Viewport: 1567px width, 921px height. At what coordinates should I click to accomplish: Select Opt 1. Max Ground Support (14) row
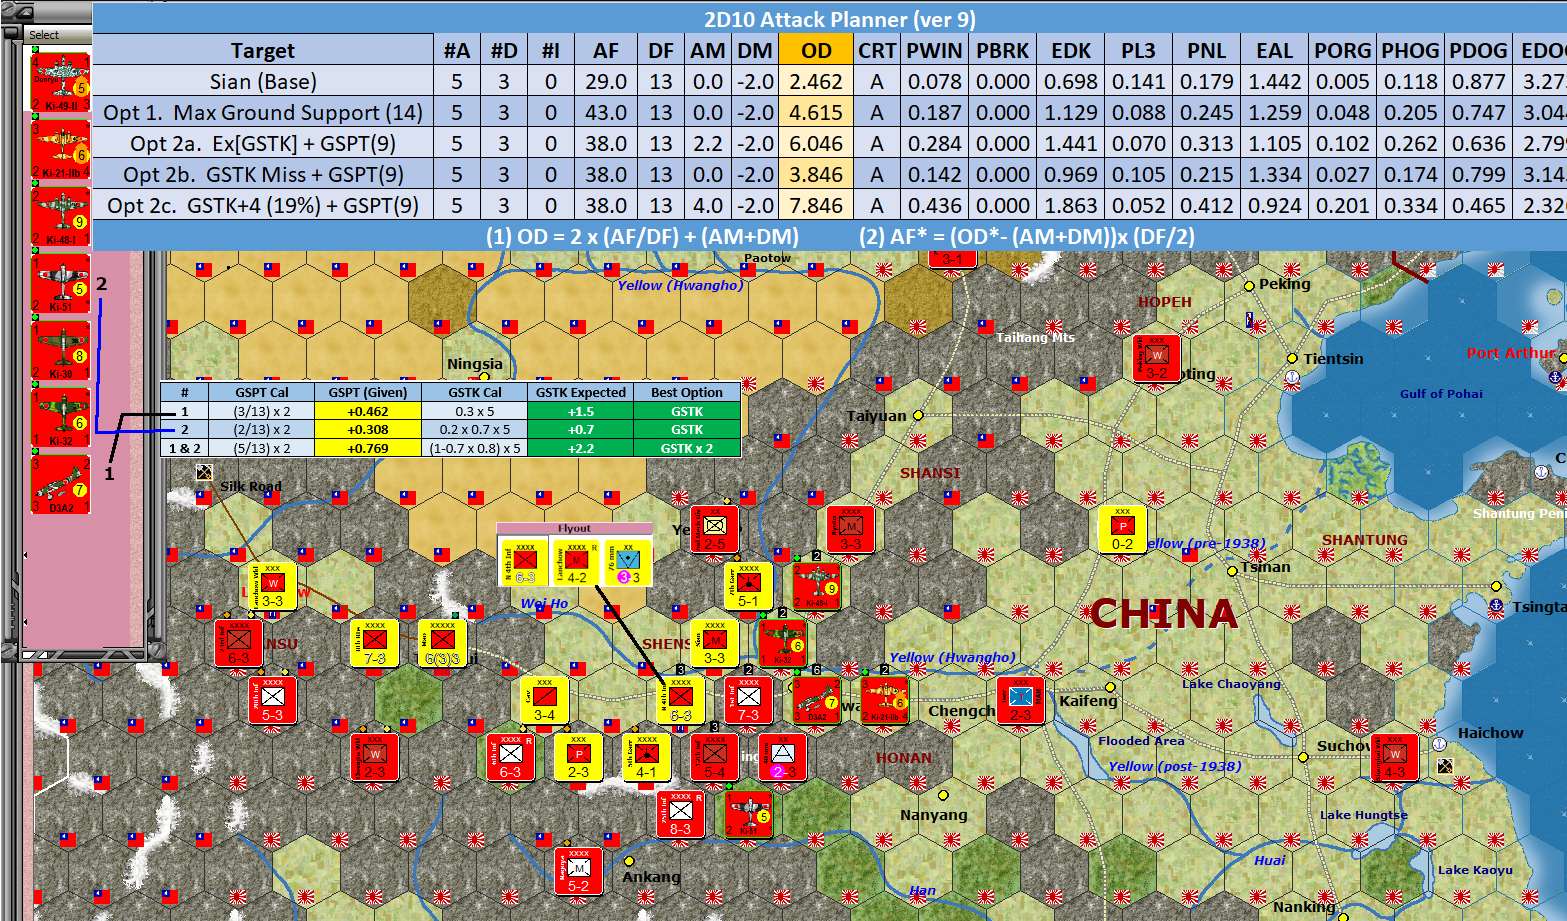coord(263,113)
